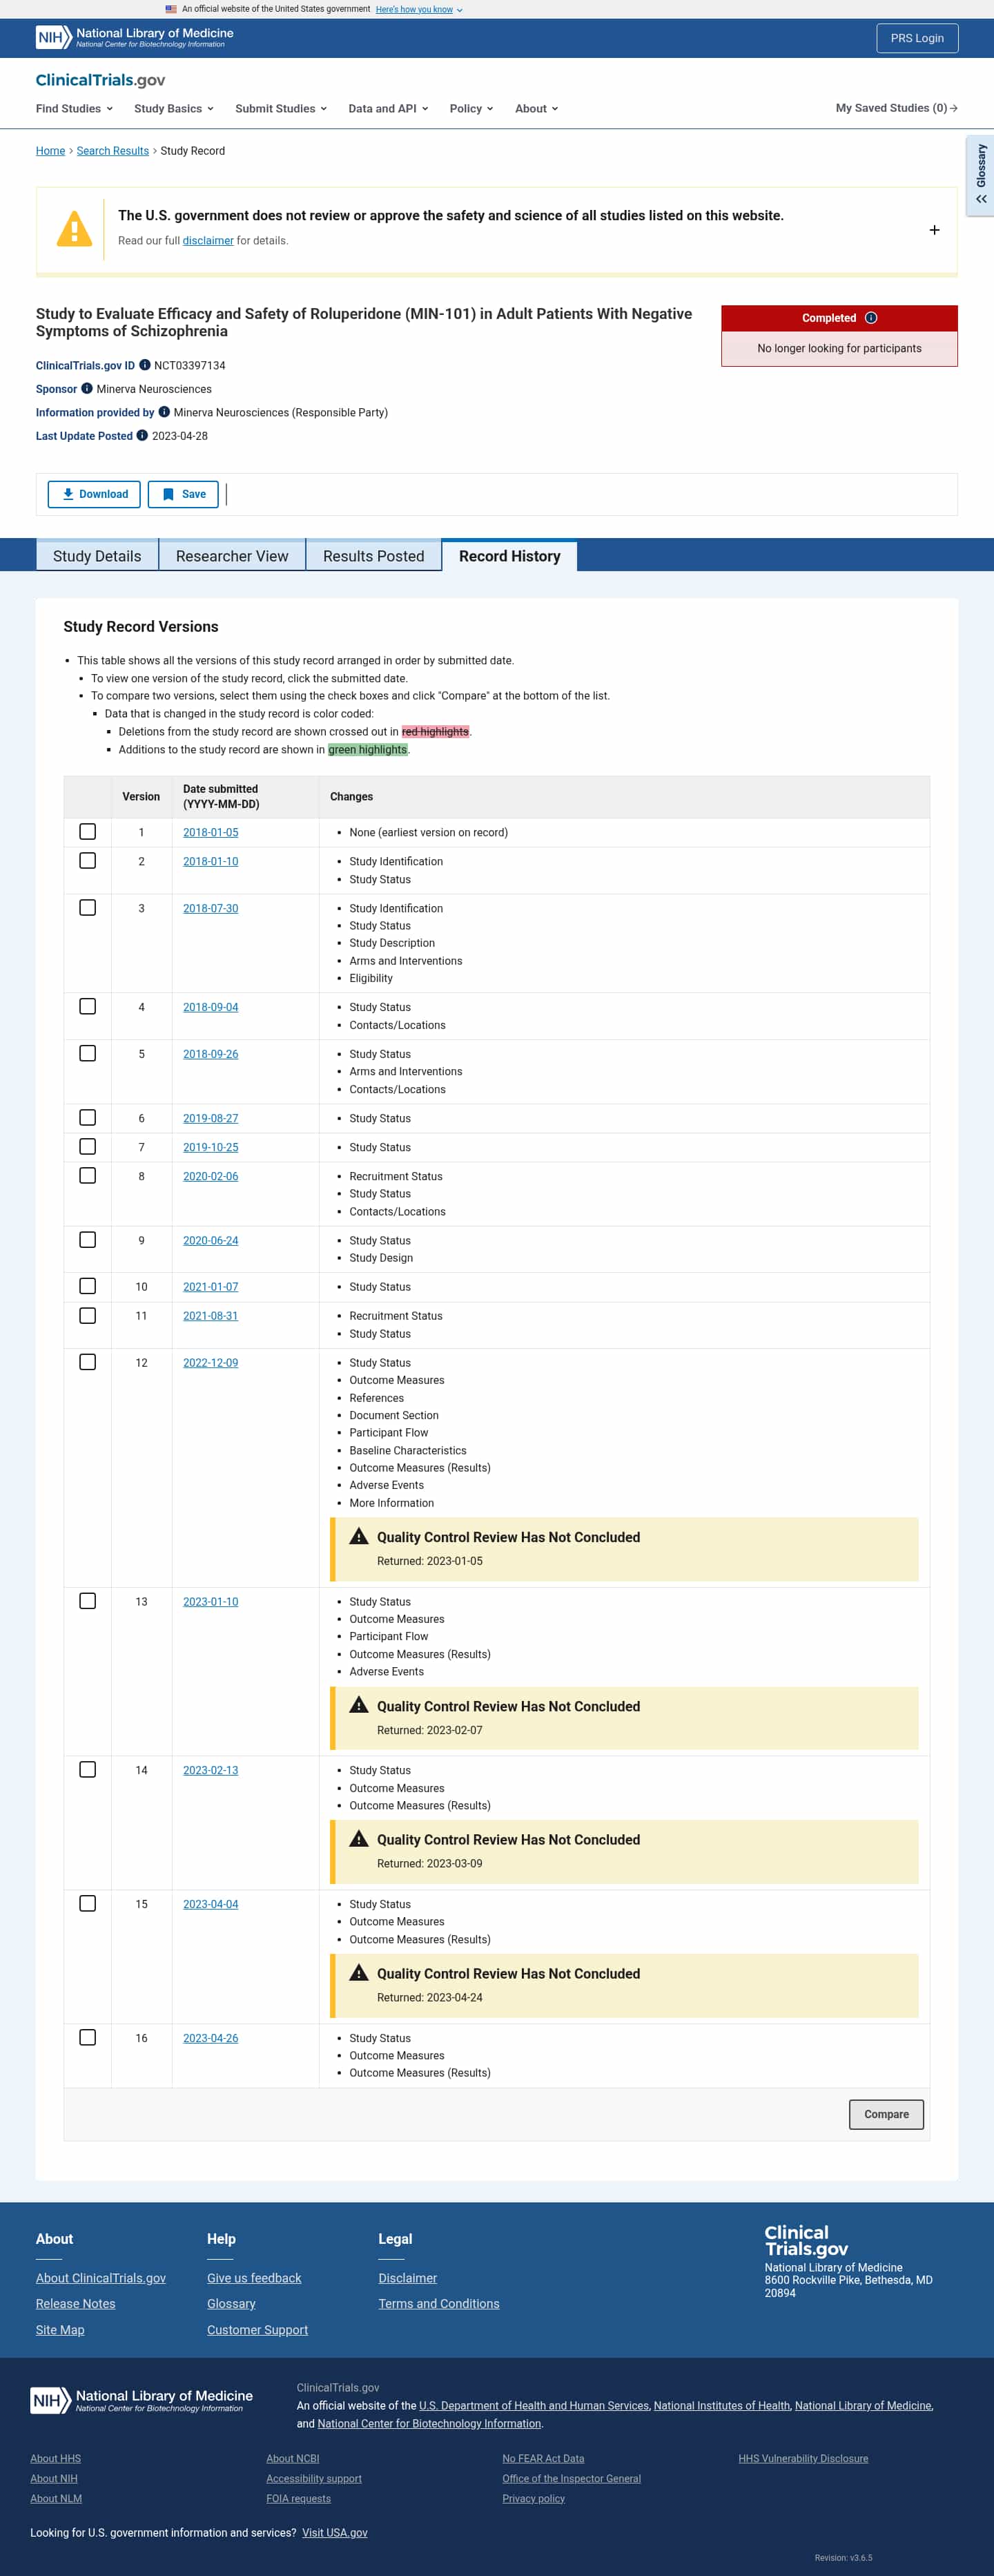This screenshot has height=2576, width=994.
Task: Check the box for version 2
Action: click(x=88, y=861)
